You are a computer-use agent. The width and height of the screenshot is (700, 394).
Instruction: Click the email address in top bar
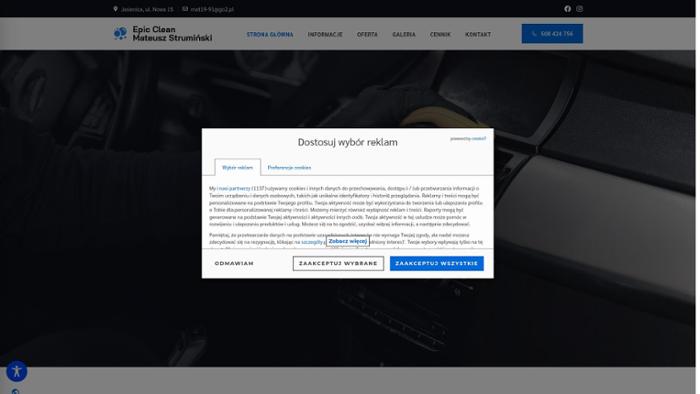click(x=213, y=9)
